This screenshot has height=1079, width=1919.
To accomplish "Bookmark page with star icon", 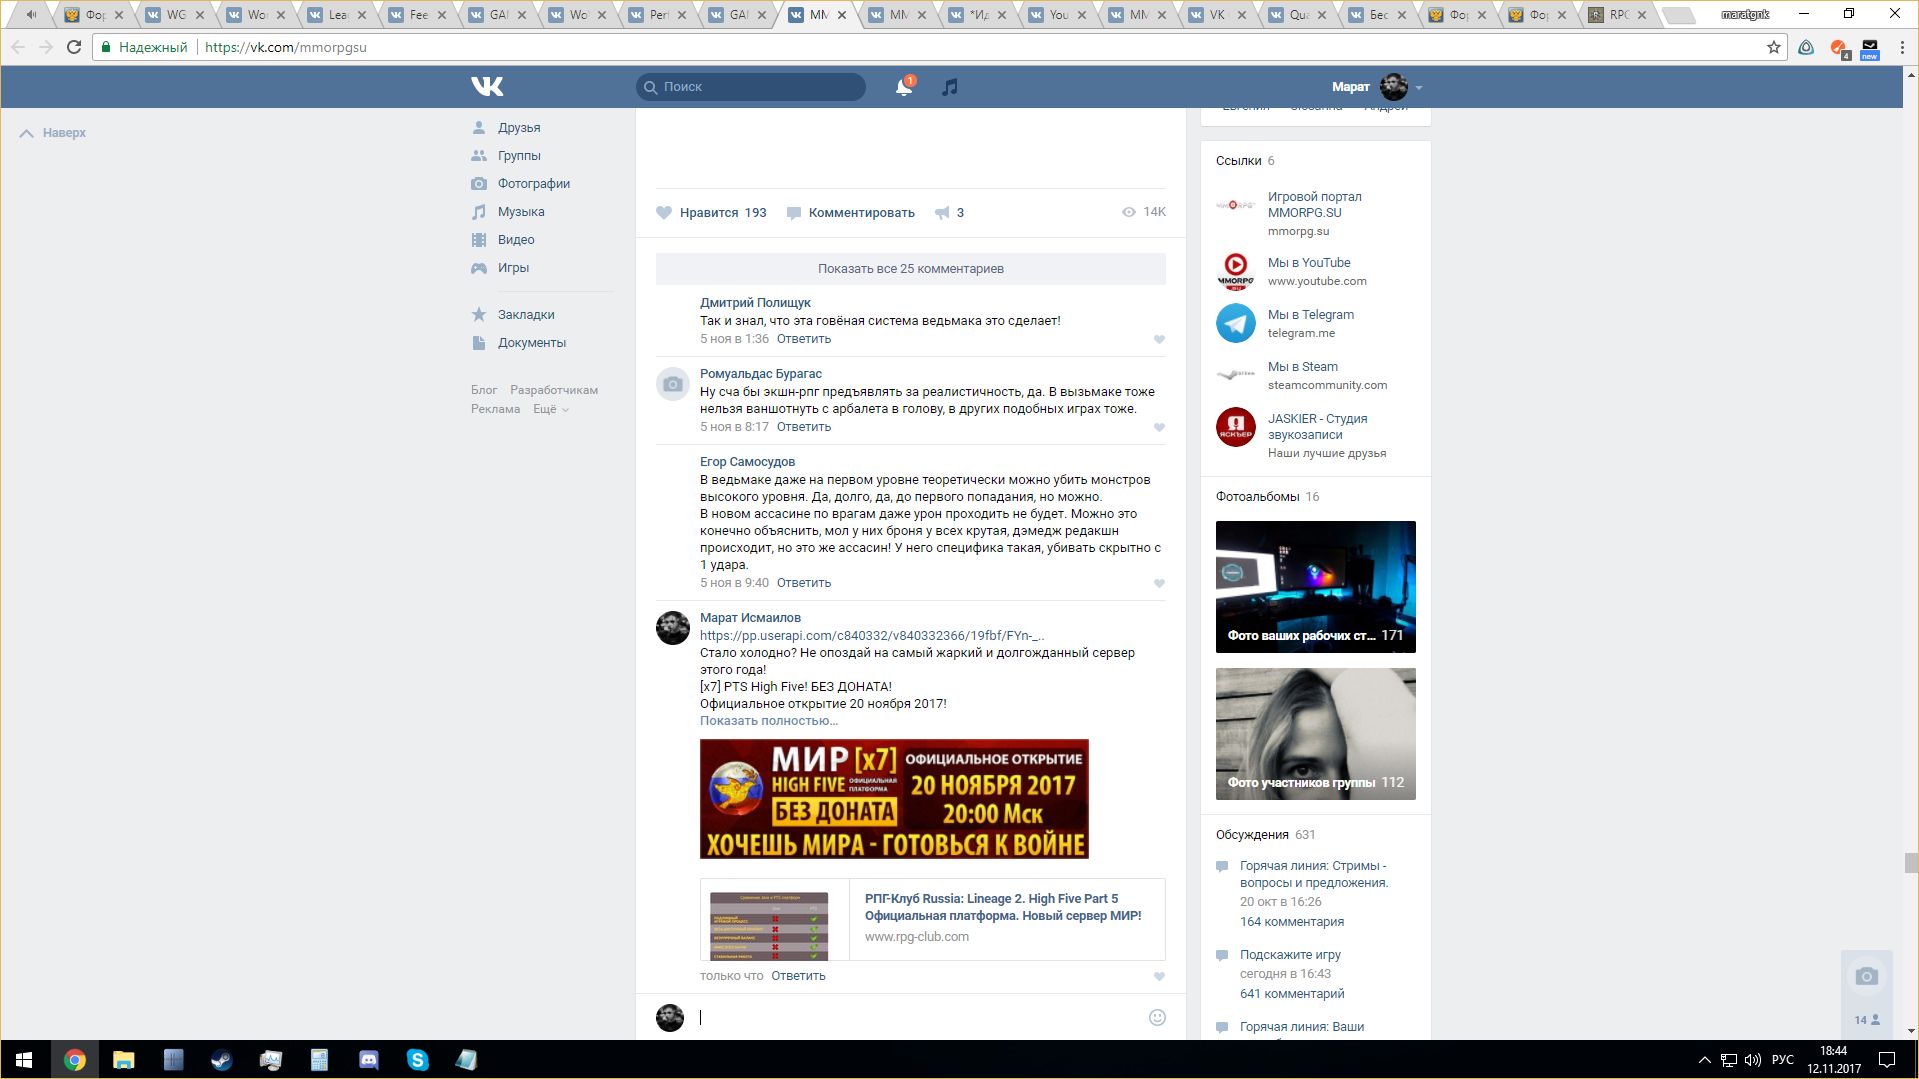I will click(x=1774, y=47).
